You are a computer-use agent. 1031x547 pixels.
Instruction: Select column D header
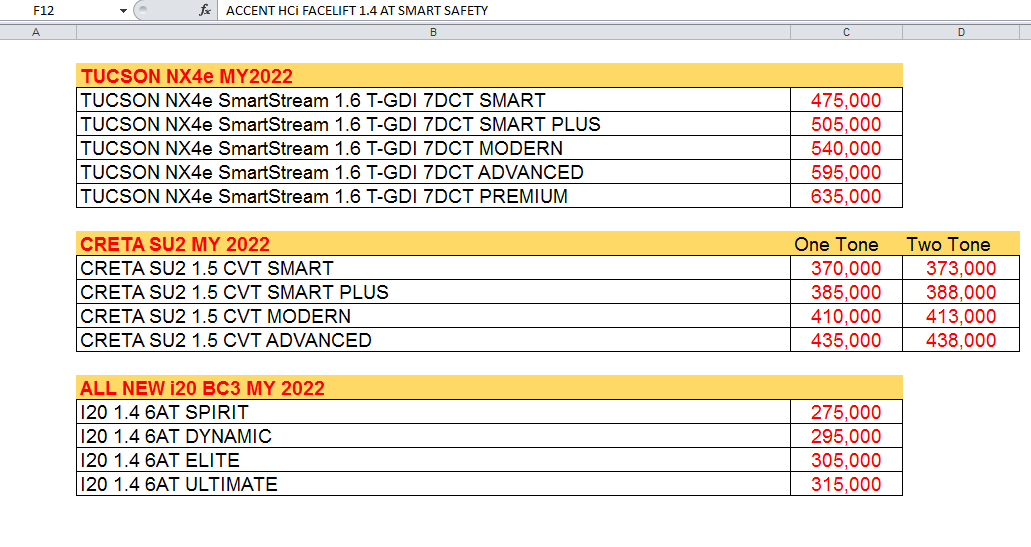coord(961,32)
